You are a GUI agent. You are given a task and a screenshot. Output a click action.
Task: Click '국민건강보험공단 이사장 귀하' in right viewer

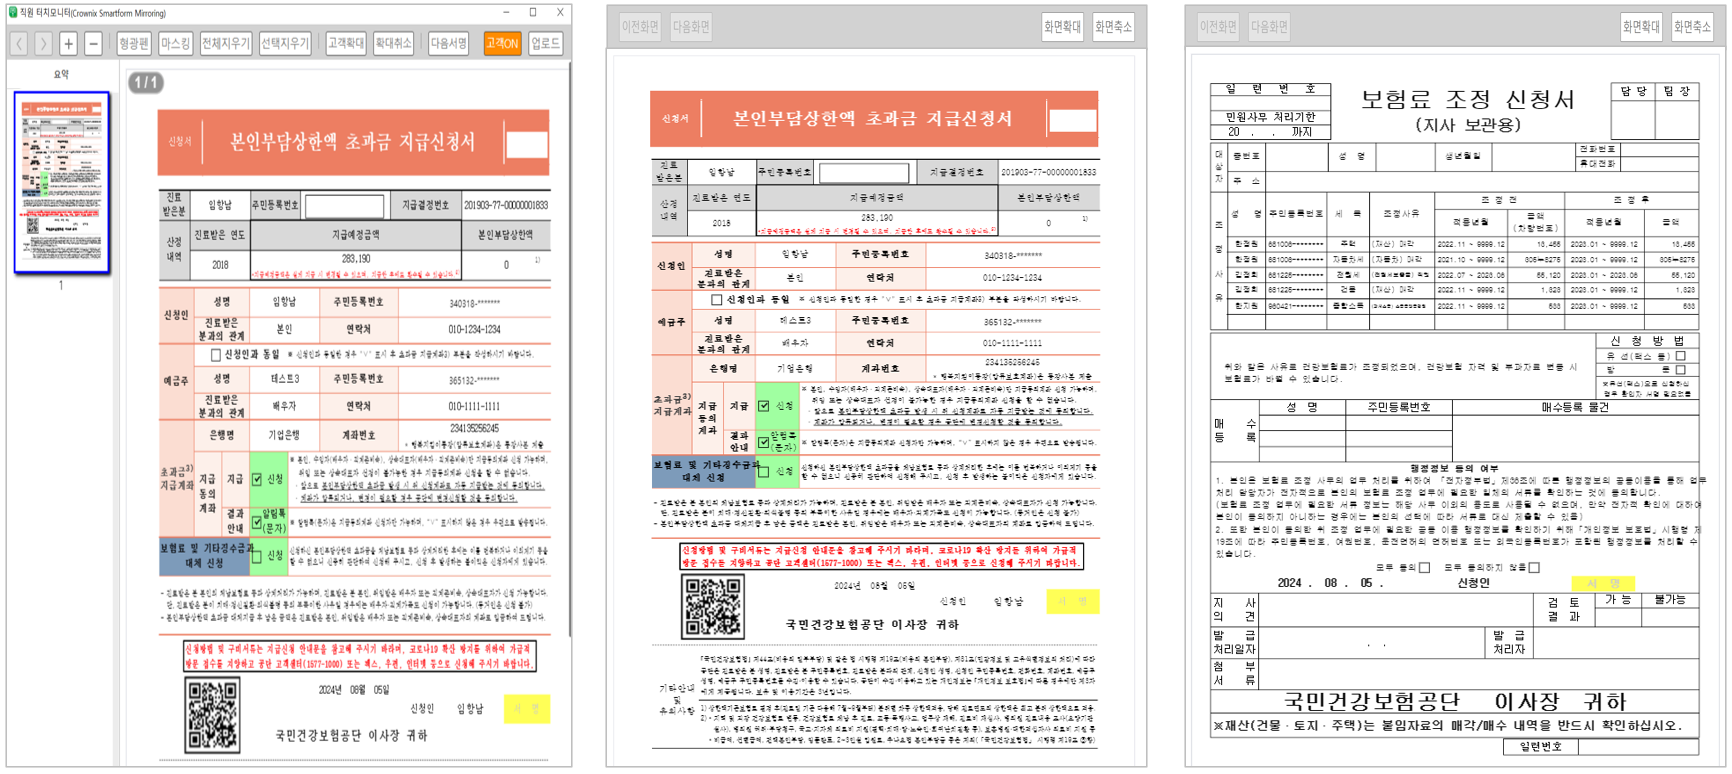click(1455, 701)
